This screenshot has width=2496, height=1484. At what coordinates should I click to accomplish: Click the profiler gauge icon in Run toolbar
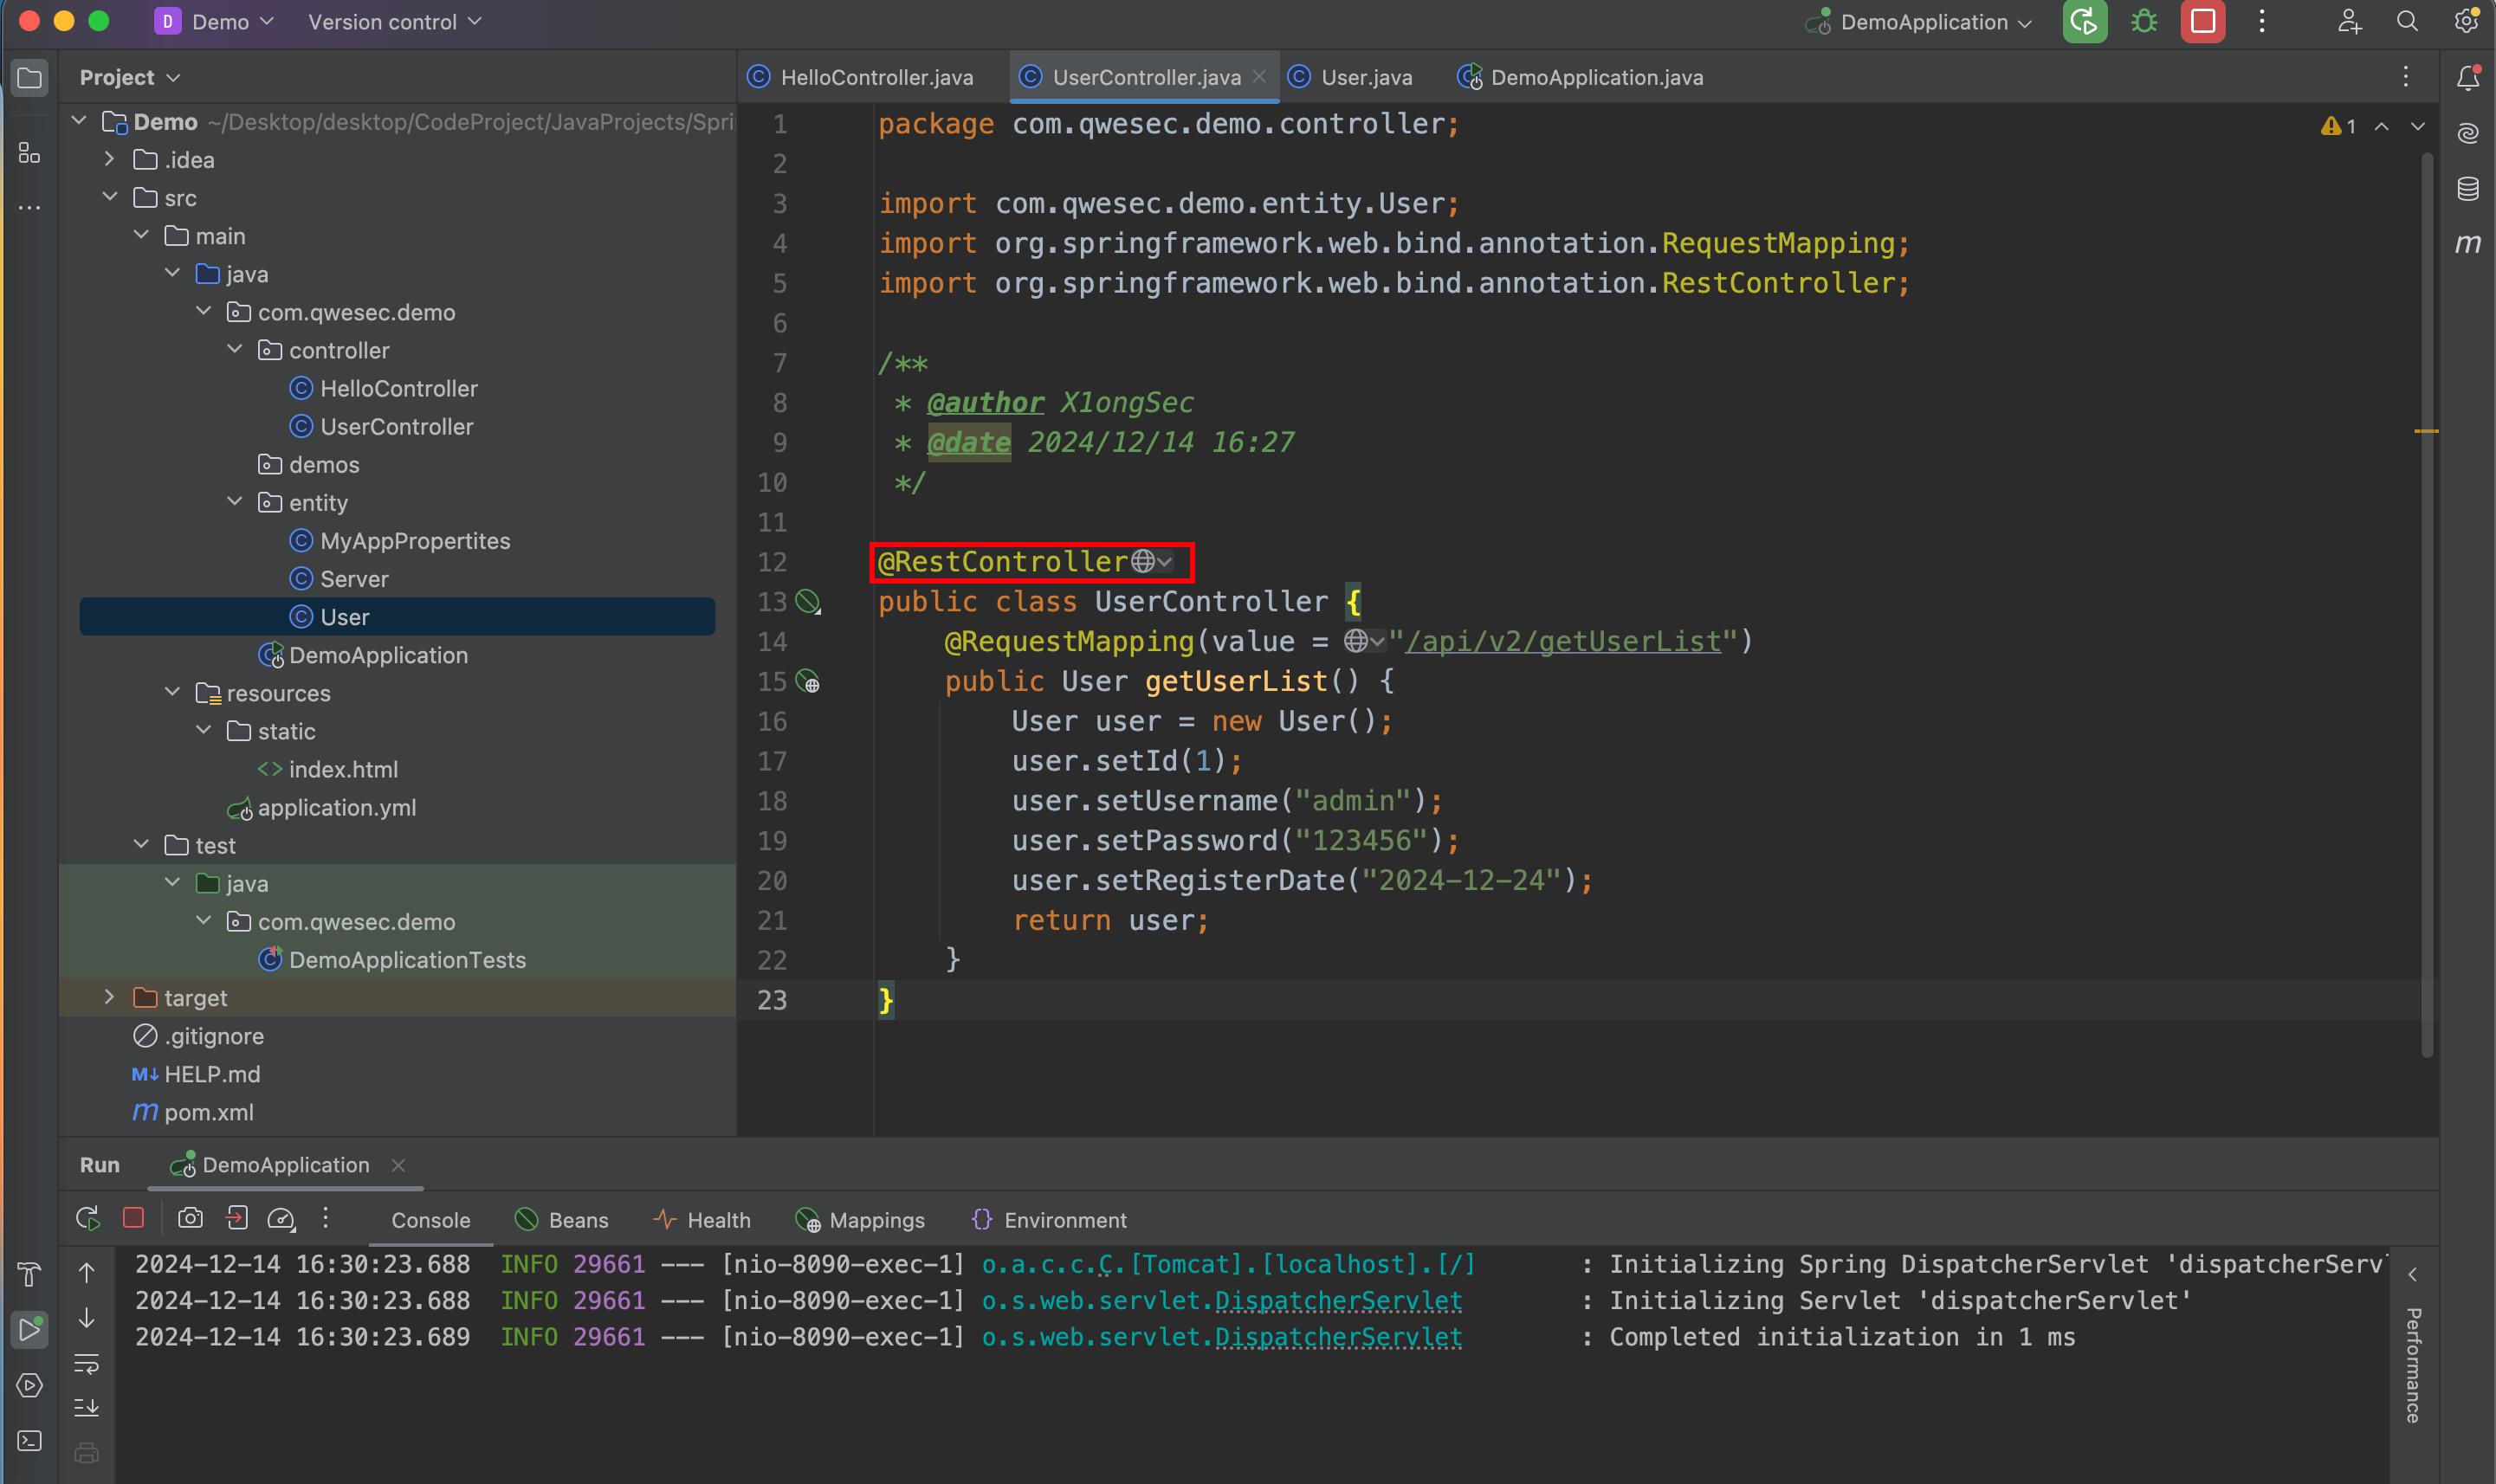tap(281, 1218)
